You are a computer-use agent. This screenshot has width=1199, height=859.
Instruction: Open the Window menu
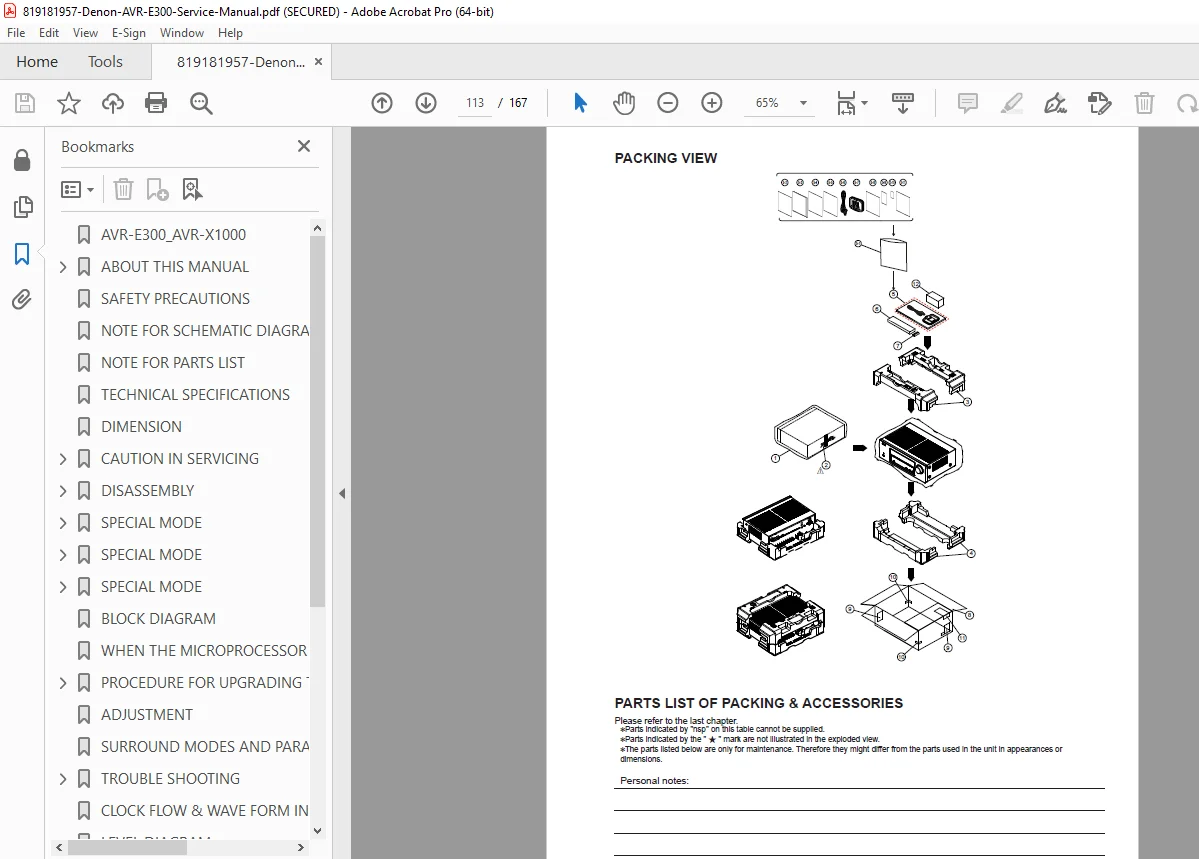182,33
